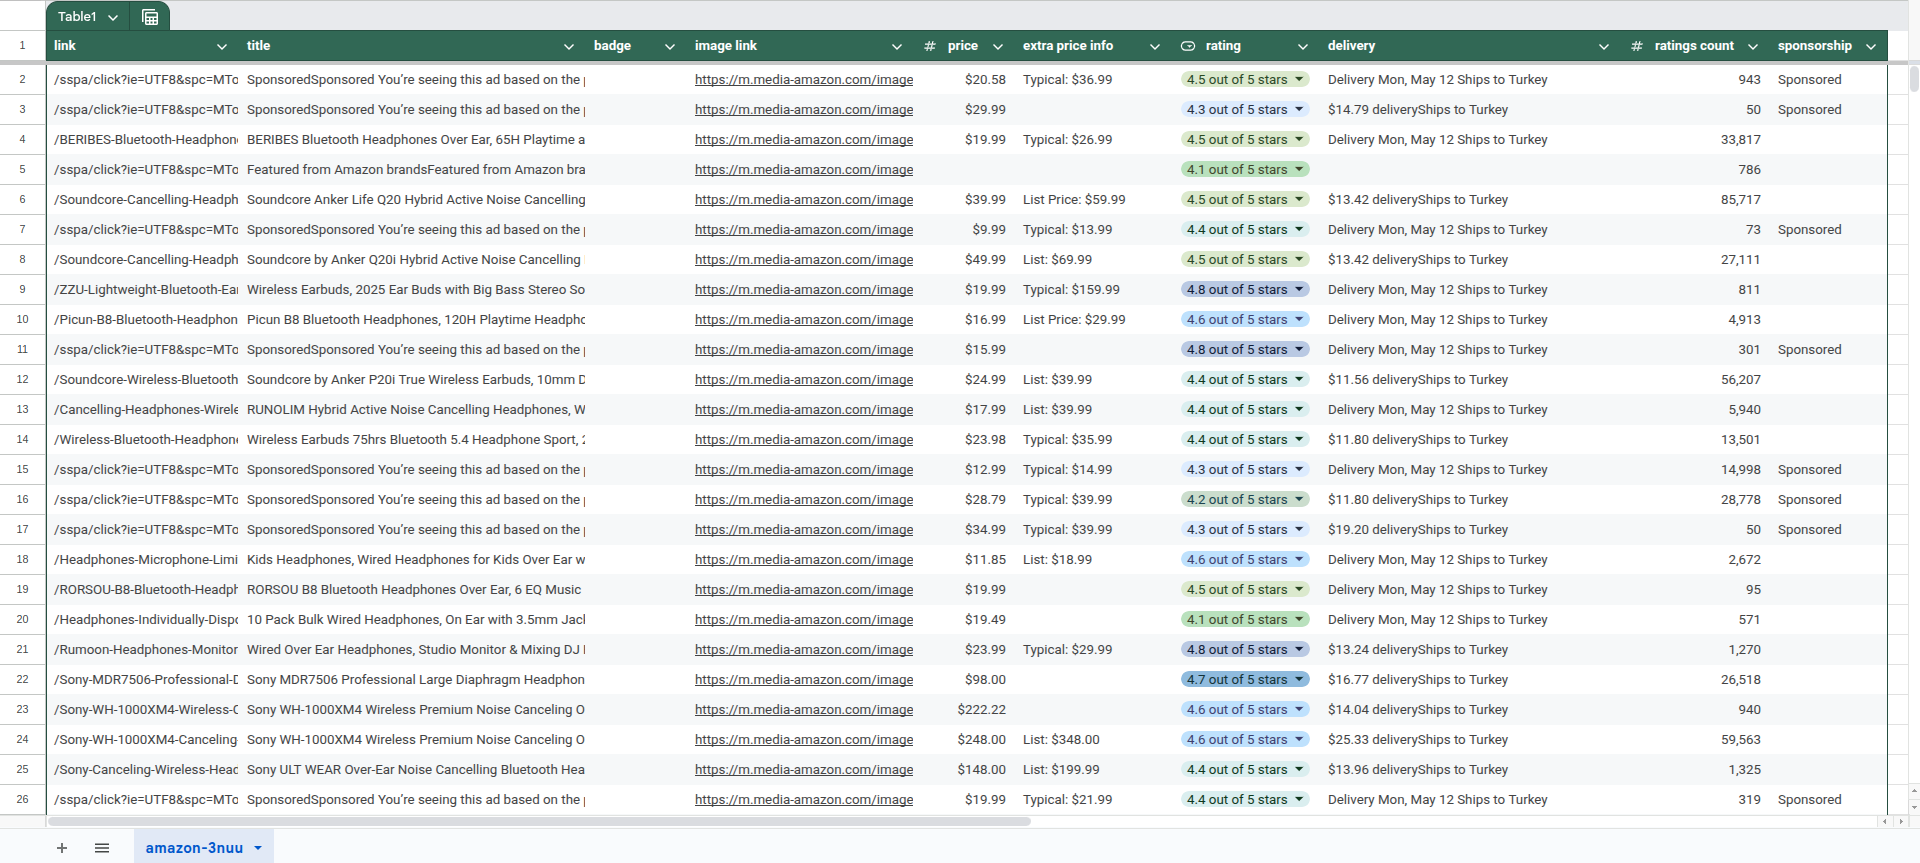Viewport: 1920px width, 863px height.
Task: Follow the image link in row 26
Action: pyautogui.click(x=803, y=800)
